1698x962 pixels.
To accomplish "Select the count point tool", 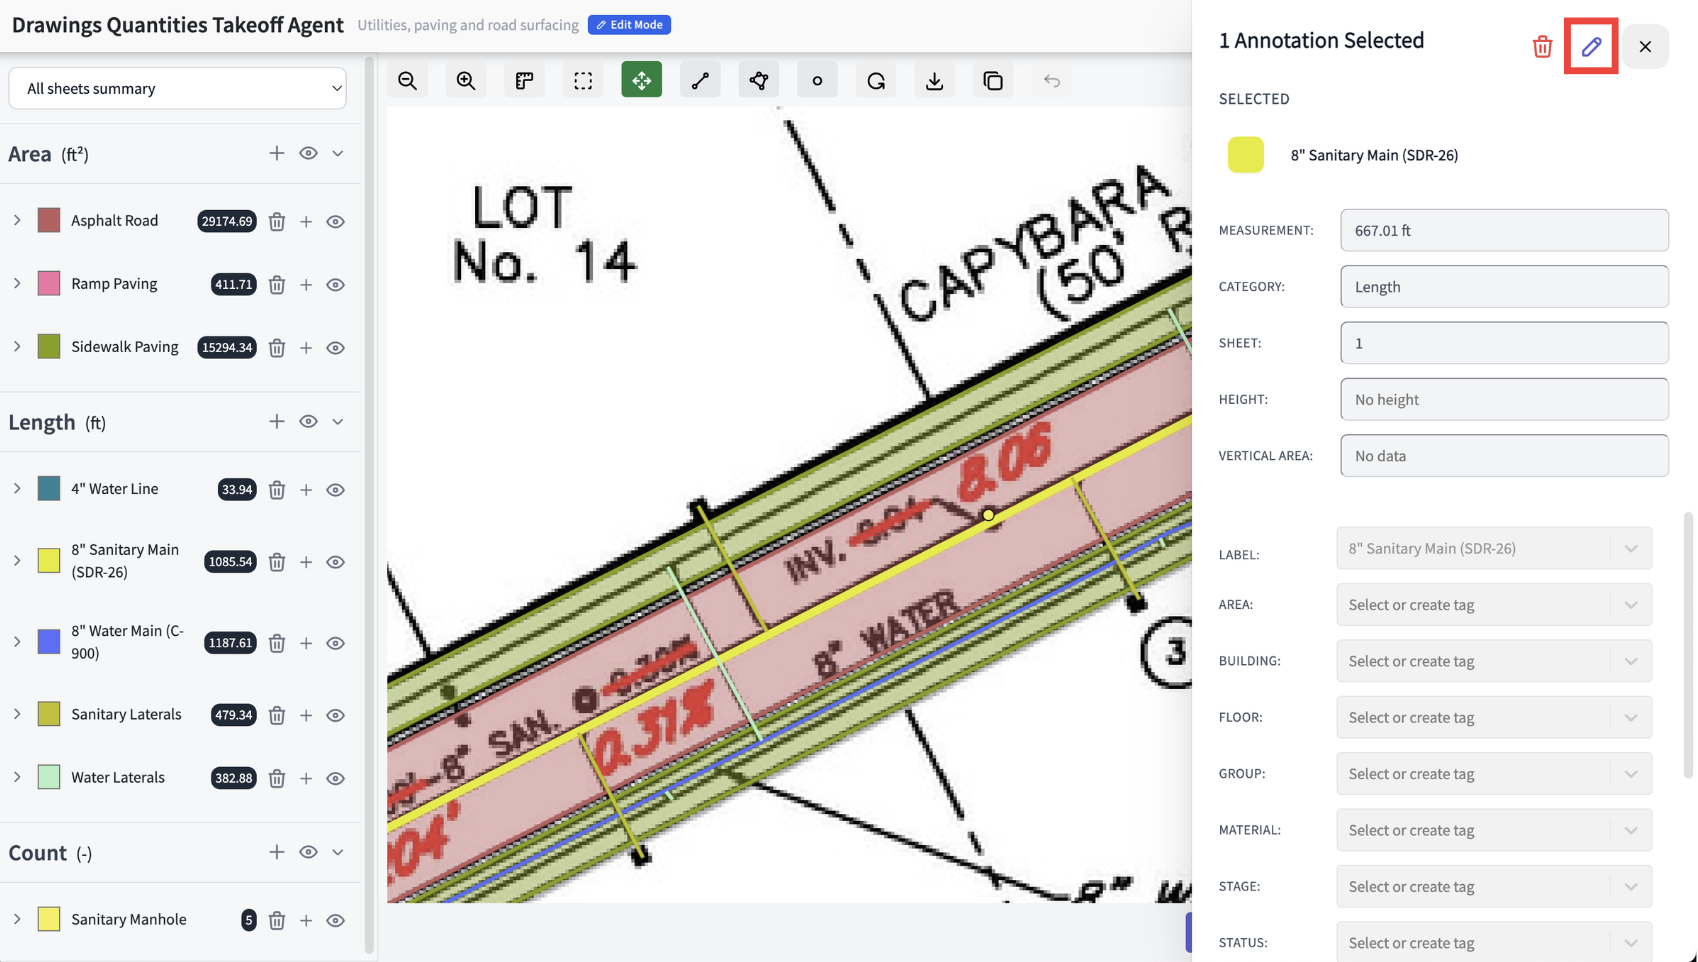I will point(817,81).
